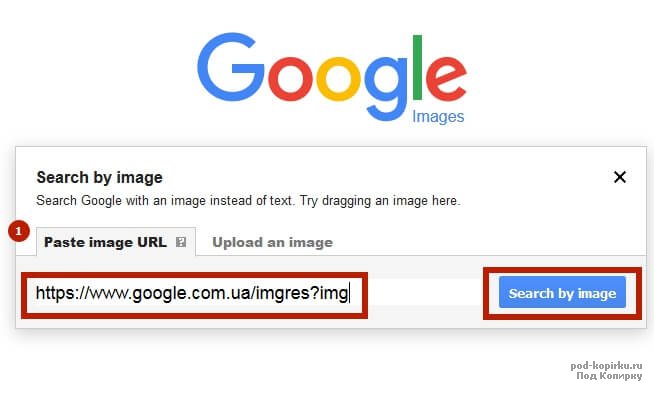Click the first red o in the Google logo

point(290,79)
